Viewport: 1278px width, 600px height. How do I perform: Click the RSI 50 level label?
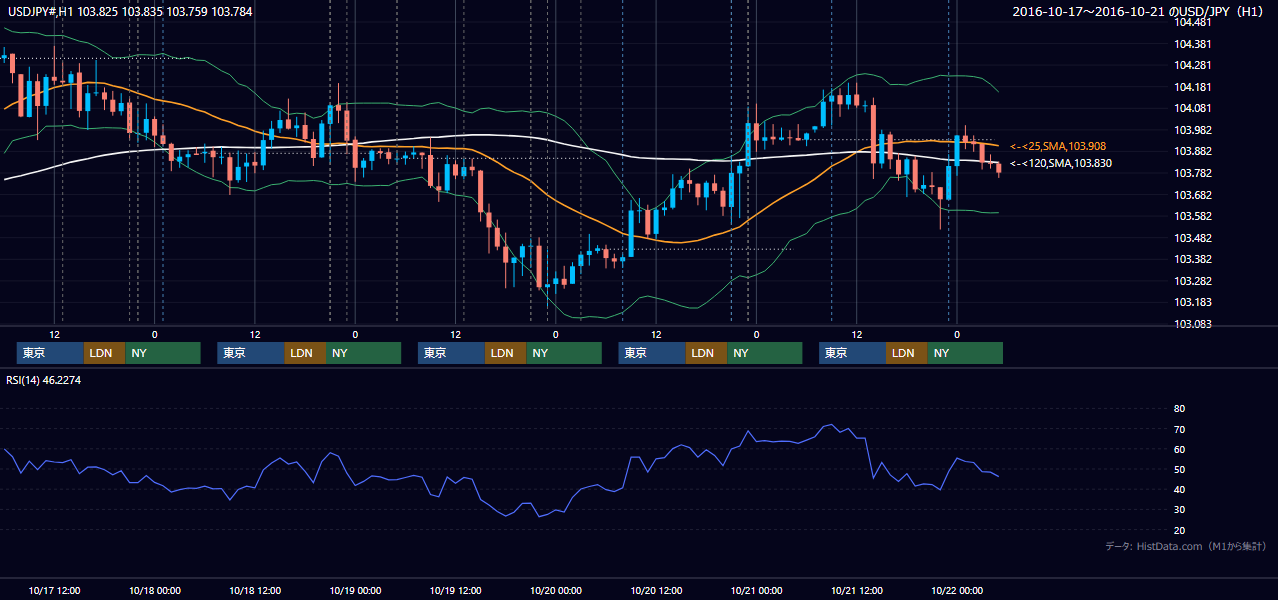[x=1179, y=469]
